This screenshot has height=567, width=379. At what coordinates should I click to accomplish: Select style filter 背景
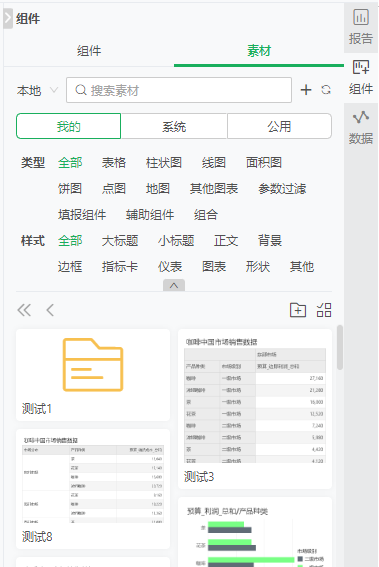click(x=270, y=240)
